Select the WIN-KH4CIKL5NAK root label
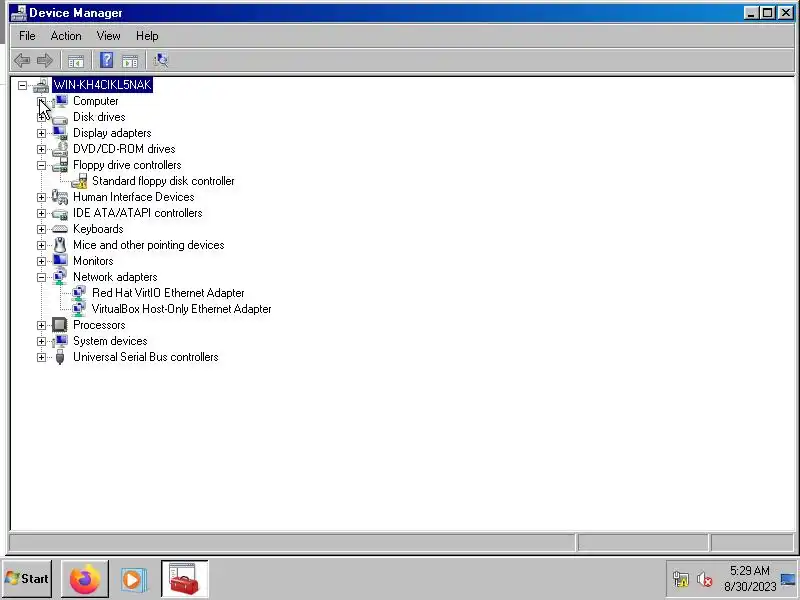Viewport: 800px width, 600px height. [x=103, y=85]
